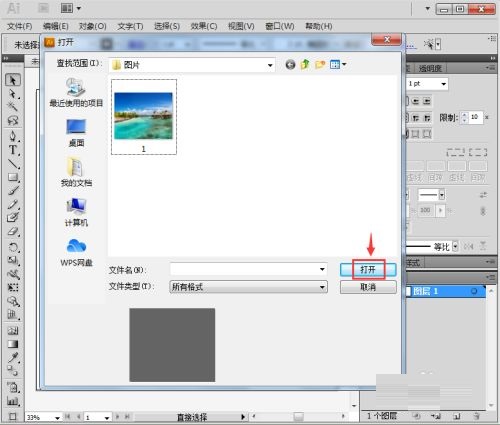Open the Edit menu
This screenshot has width=500, height=425.
click(56, 26)
